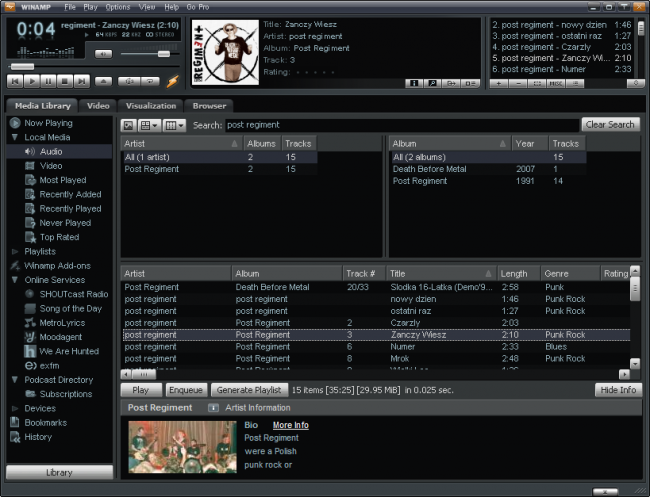Image resolution: width=650 pixels, height=497 pixels.
Task: Open Moodagent service
Action: click(x=61, y=337)
